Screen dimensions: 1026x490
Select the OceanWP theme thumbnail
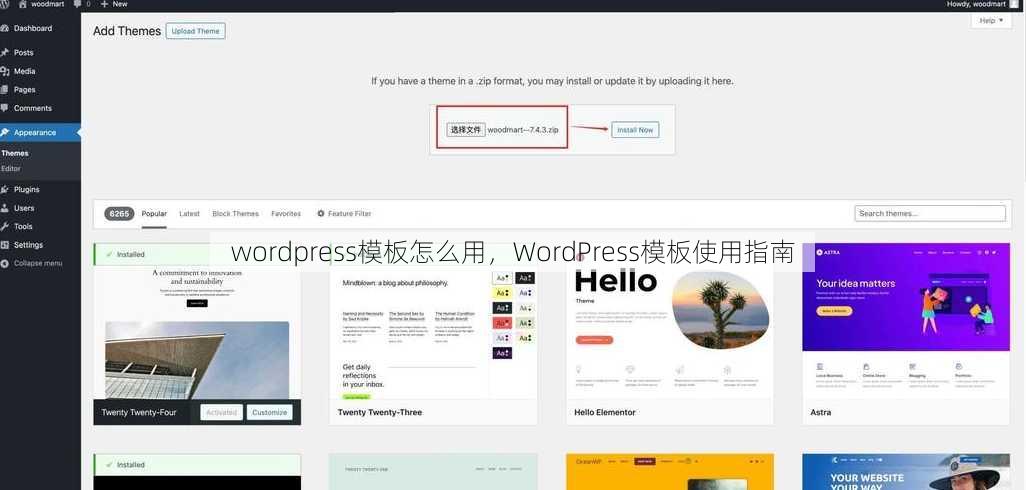(x=669, y=472)
